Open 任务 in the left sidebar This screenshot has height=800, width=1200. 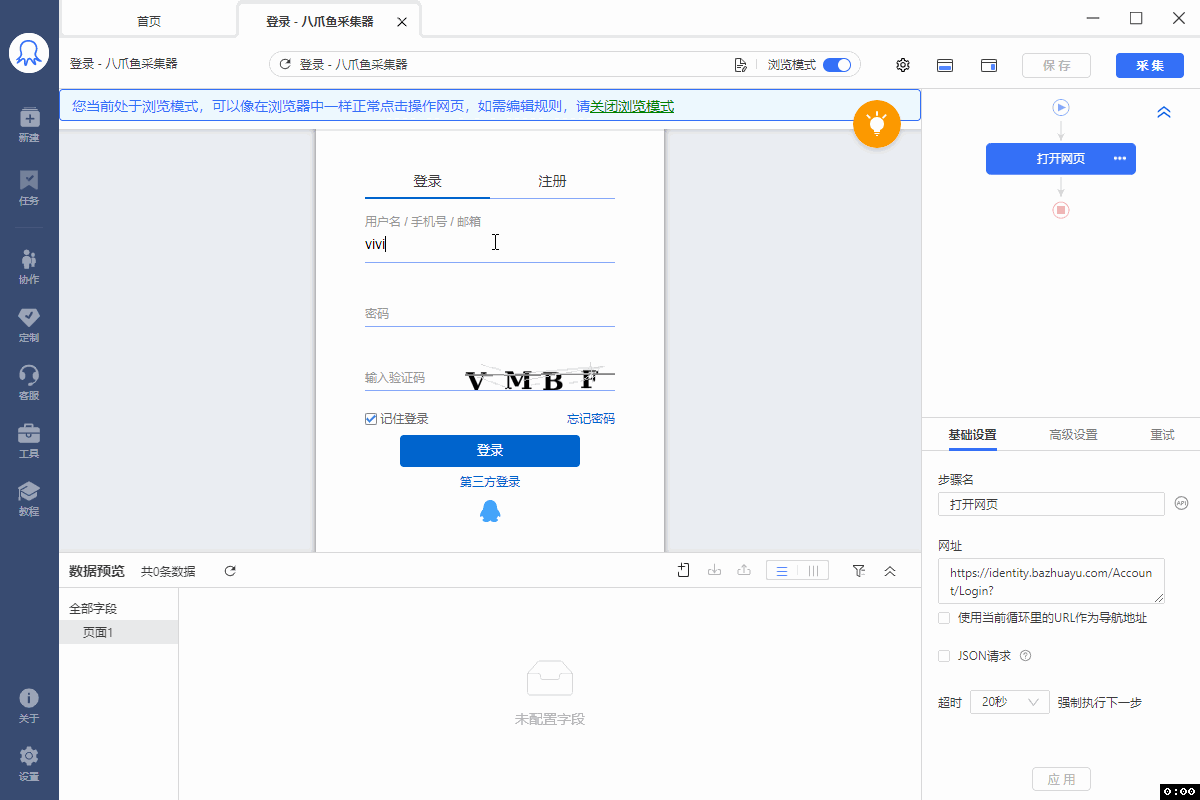coord(29,187)
